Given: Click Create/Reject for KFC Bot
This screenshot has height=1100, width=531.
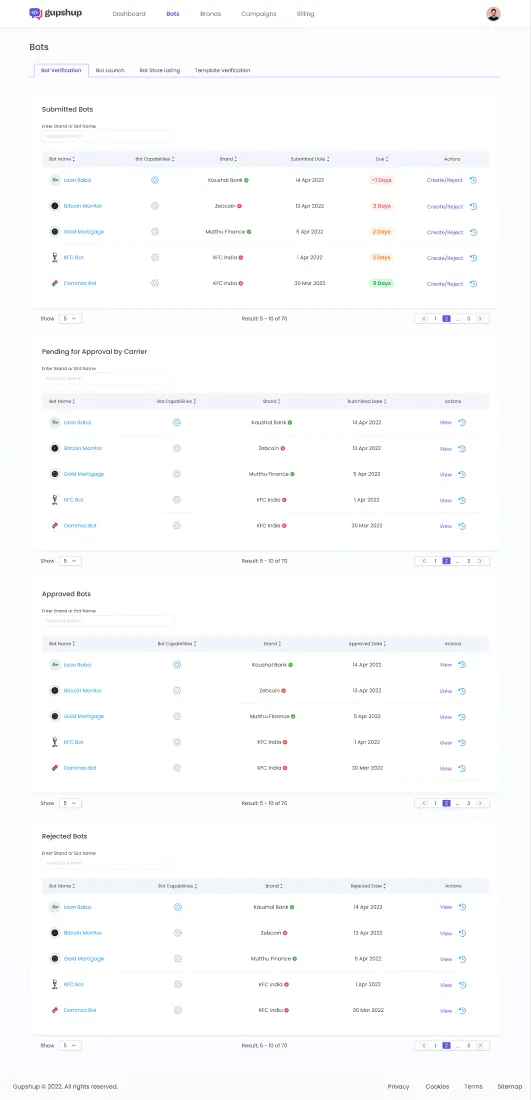Looking at the screenshot, I should (x=445, y=258).
